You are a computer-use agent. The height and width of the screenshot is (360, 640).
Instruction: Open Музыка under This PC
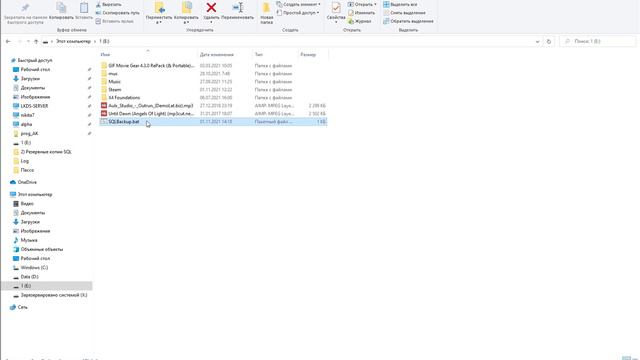point(29,240)
